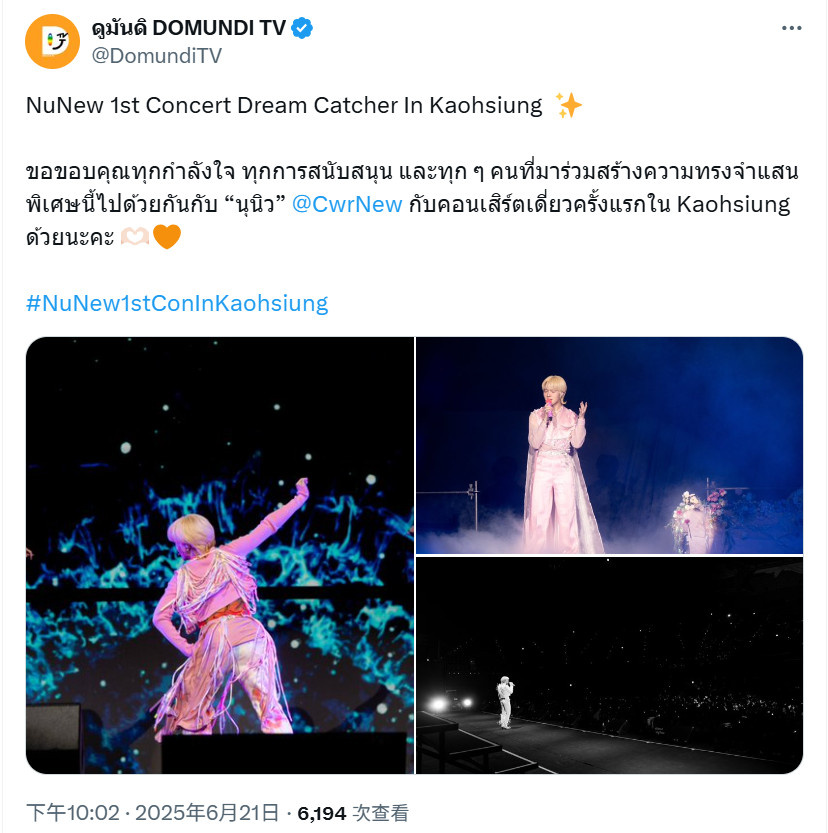Click the blue verified badge icon
This screenshot has height=833, width=828.
pyautogui.click(x=302, y=28)
